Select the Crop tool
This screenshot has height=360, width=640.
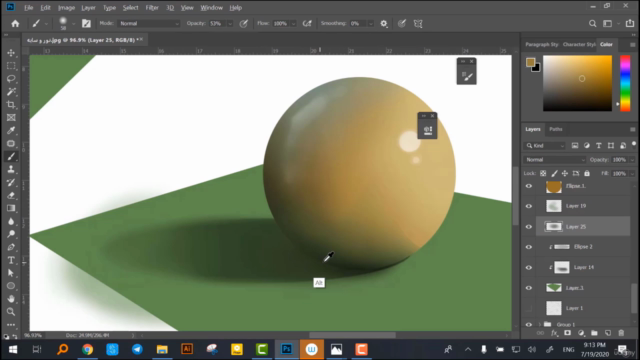[x=11, y=104]
